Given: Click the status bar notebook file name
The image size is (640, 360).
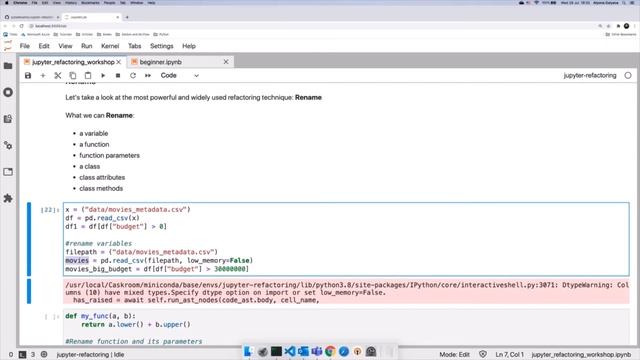Looking at the screenshot, I should tap(581, 355).
